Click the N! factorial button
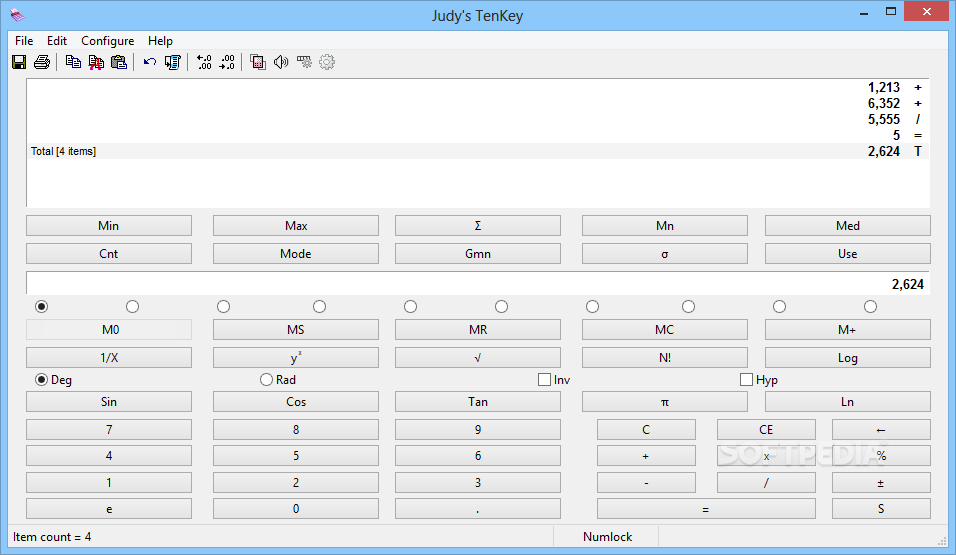The height and width of the screenshot is (555, 956). tap(665, 357)
